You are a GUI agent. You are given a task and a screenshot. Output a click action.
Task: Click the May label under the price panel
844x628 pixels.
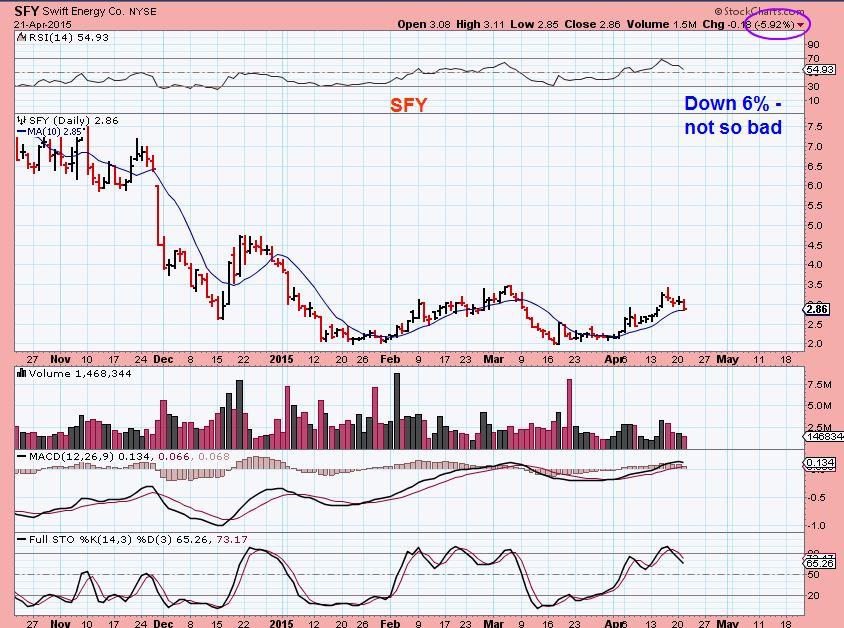coord(727,359)
